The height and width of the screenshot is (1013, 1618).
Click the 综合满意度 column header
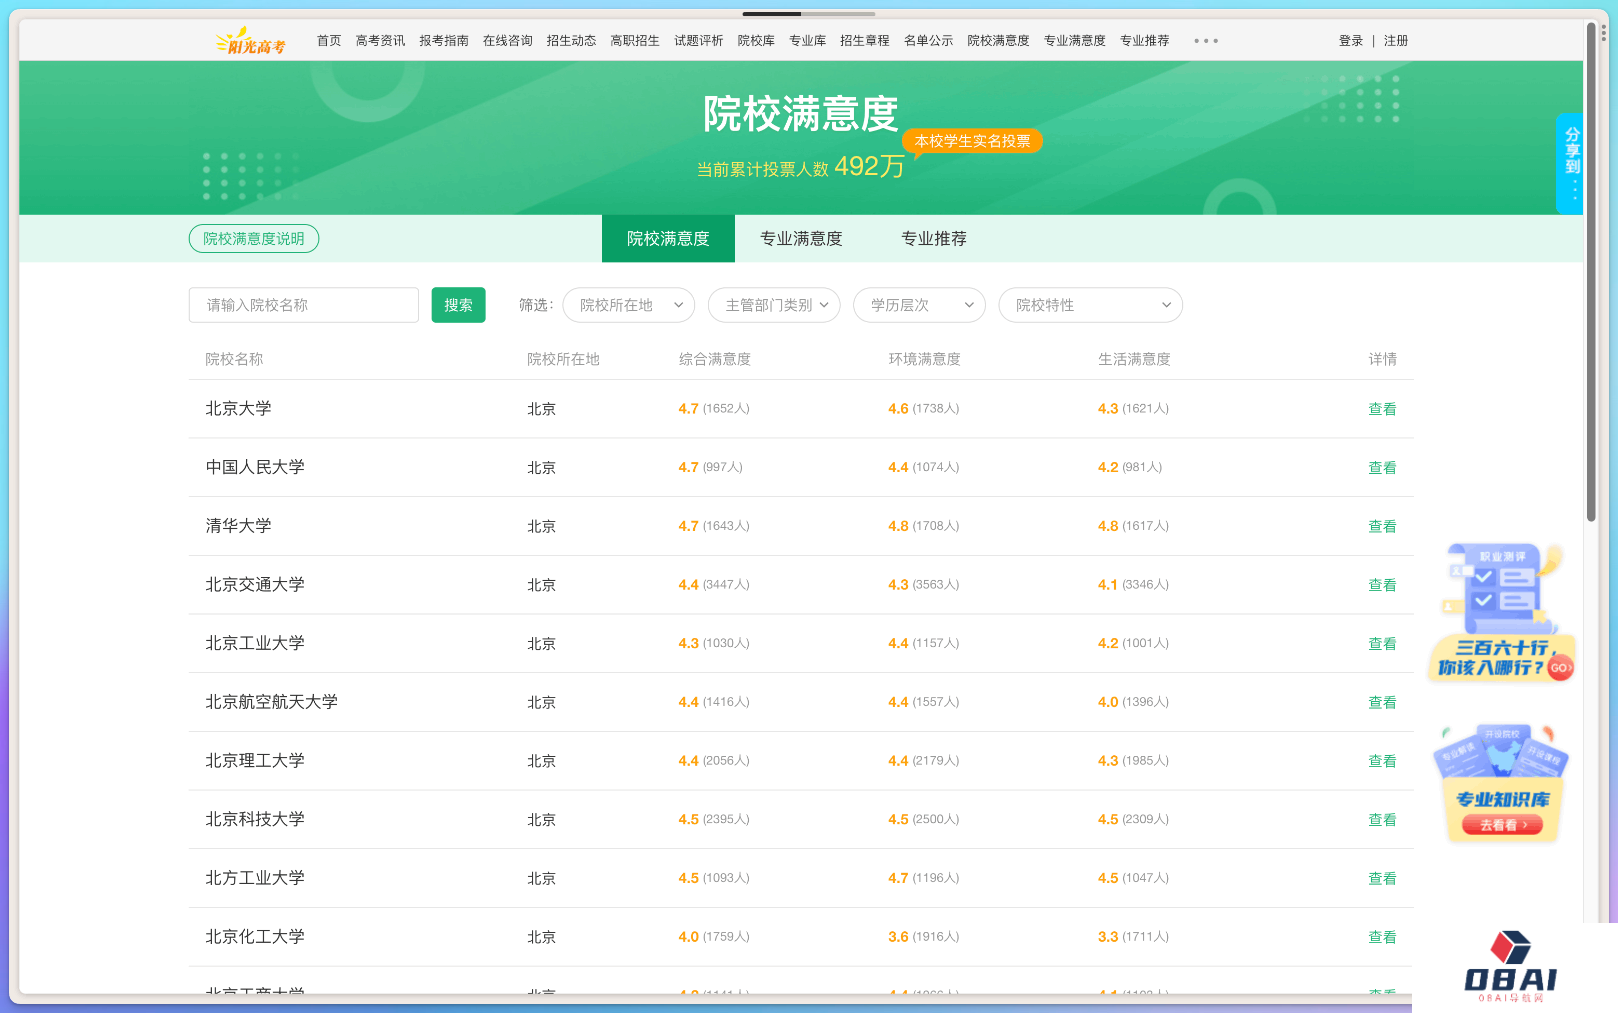pyautogui.click(x=715, y=359)
